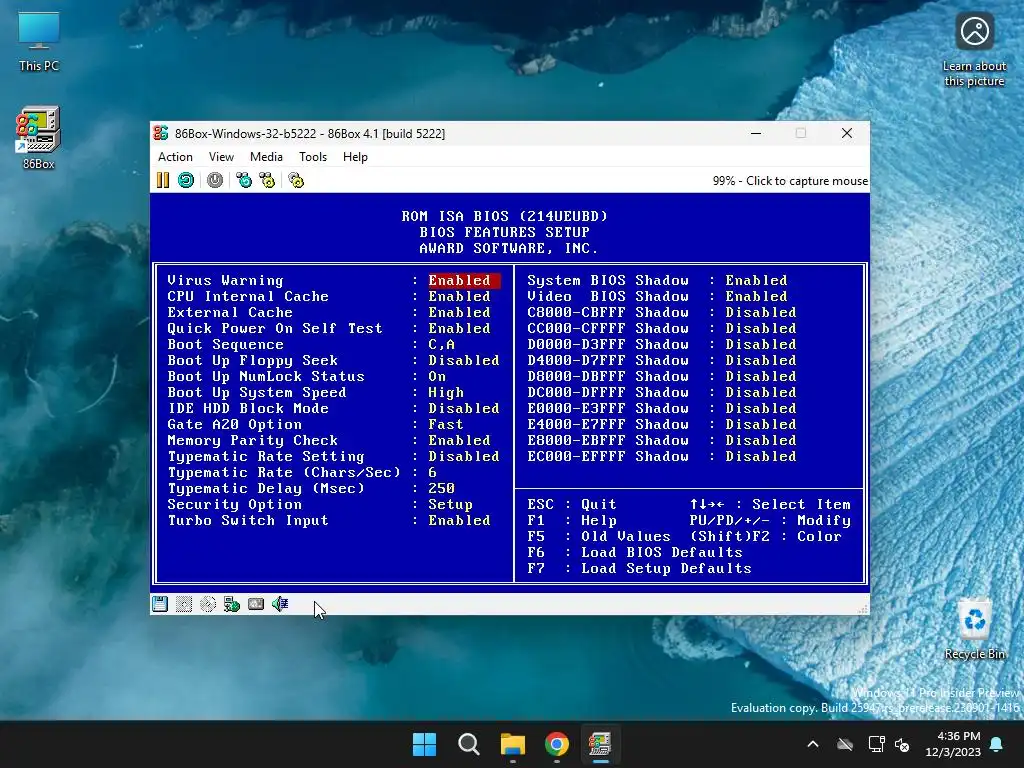The image size is (1024, 768).
Task: Click the 'Gate A20 Option' value 'Fast'
Action: (x=446, y=424)
